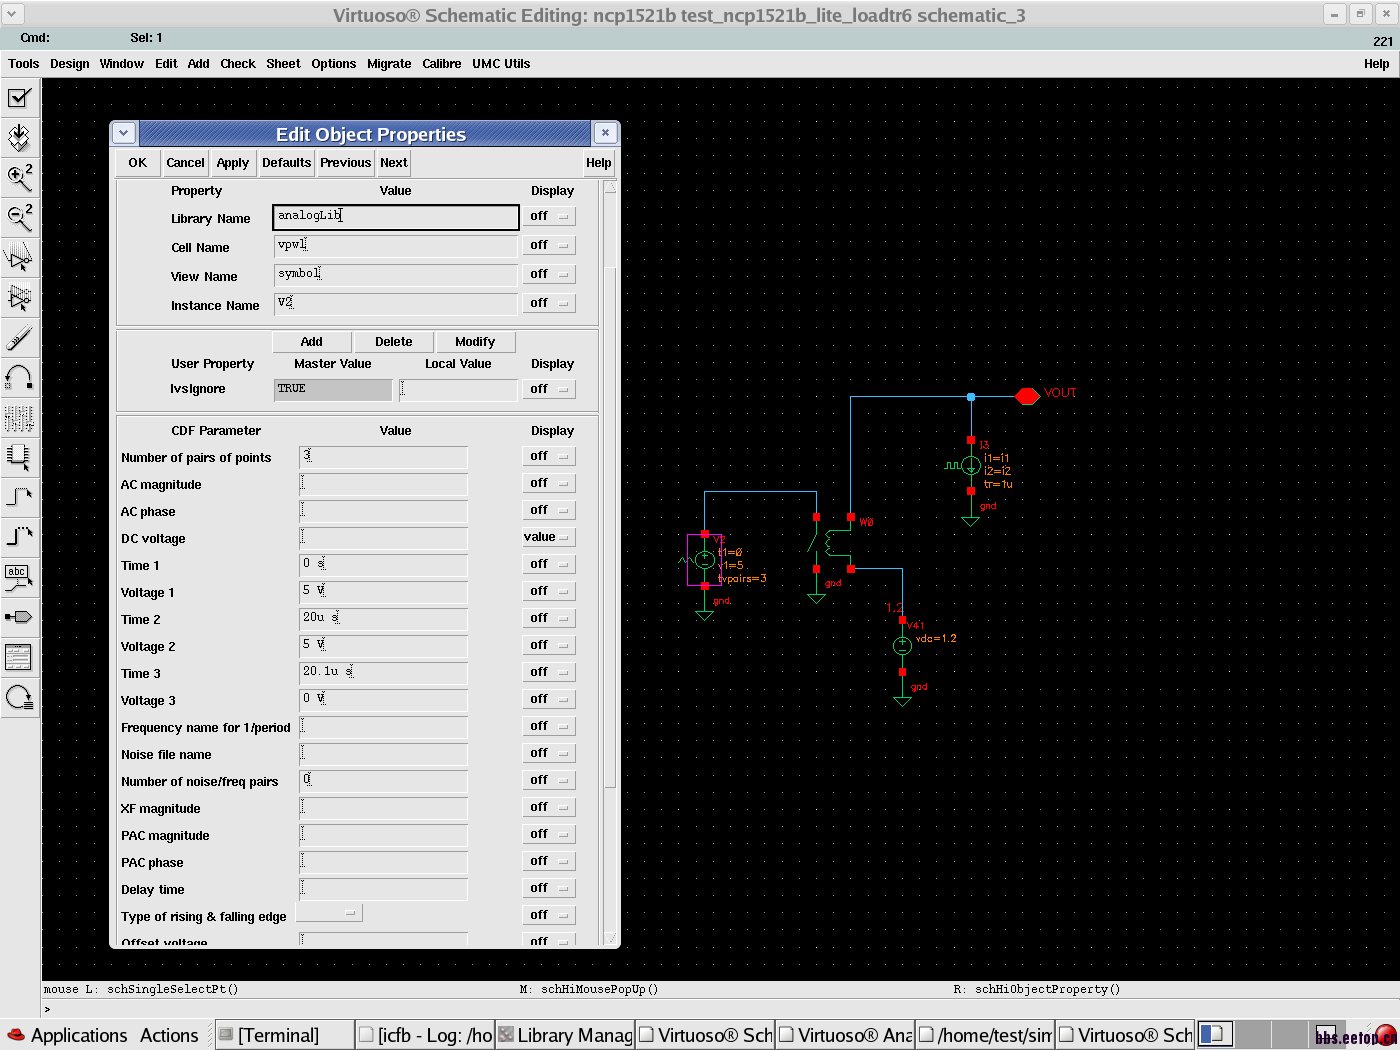Image resolution: width=1400 pixels, height=1050 pixels.
Task: Pick the Wire Name abc label tool
Action: 20,577
